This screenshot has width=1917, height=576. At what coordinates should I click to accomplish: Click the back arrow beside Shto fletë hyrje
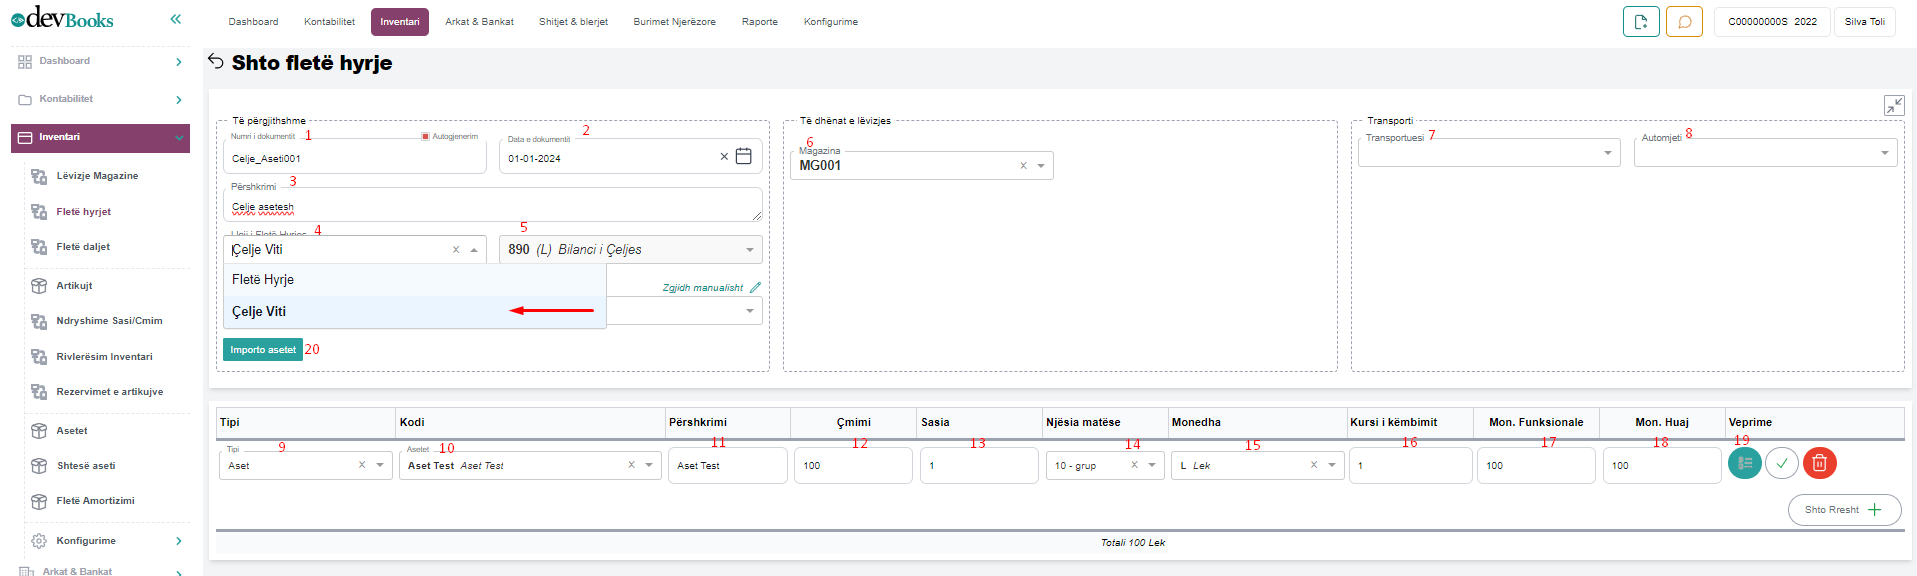tap(216, 62)
